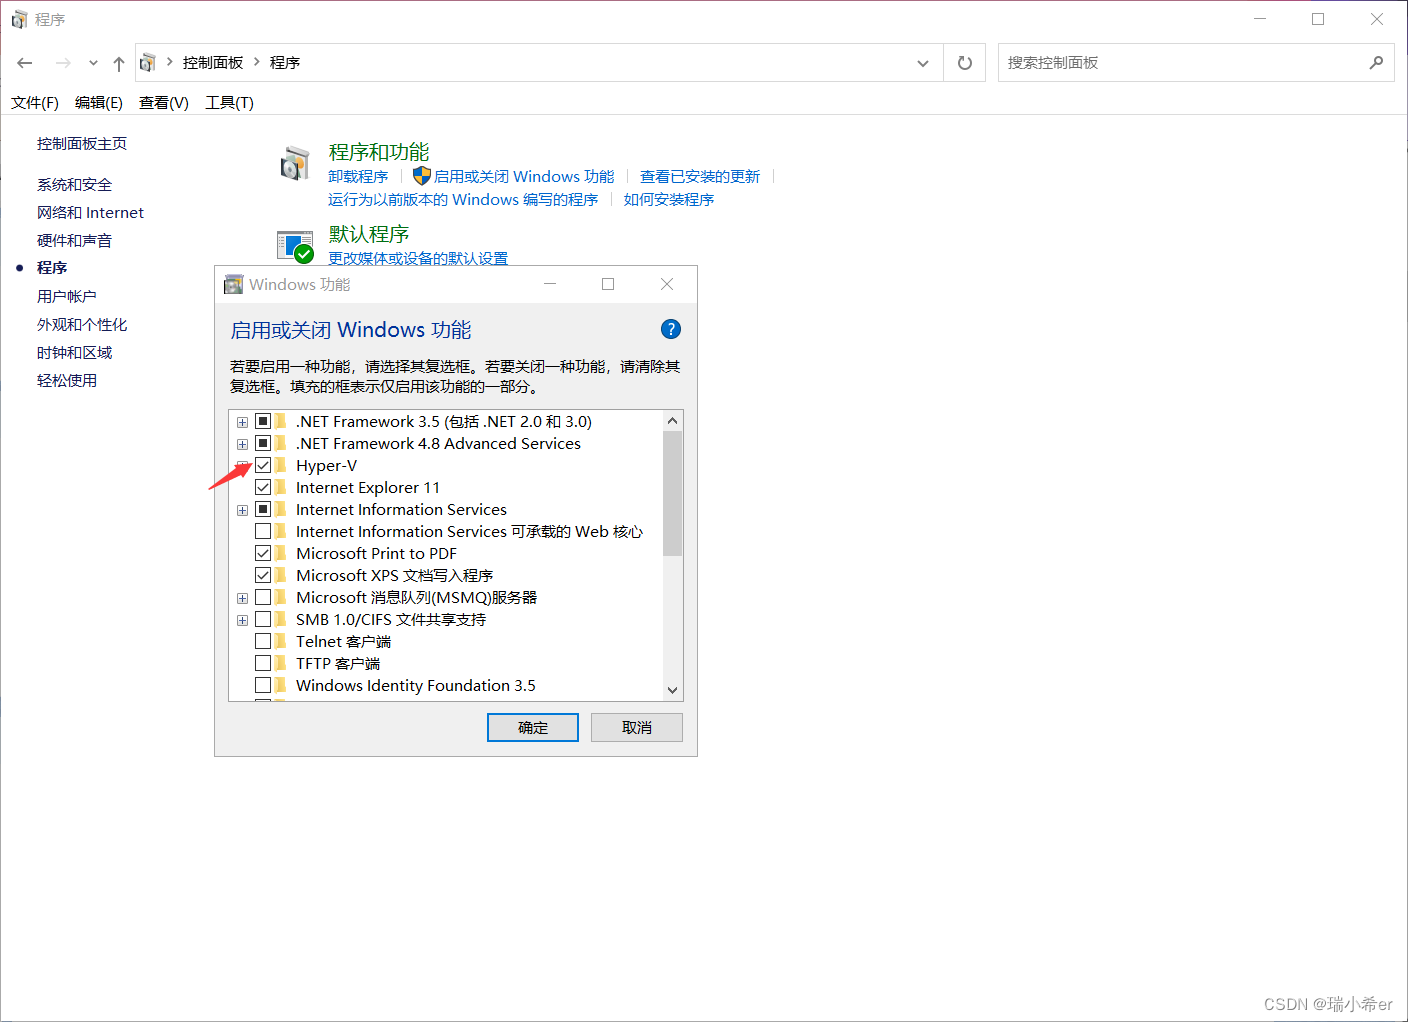Click 确定 to confirm feature changes
1408x1022 pixels.
(533, 727)
